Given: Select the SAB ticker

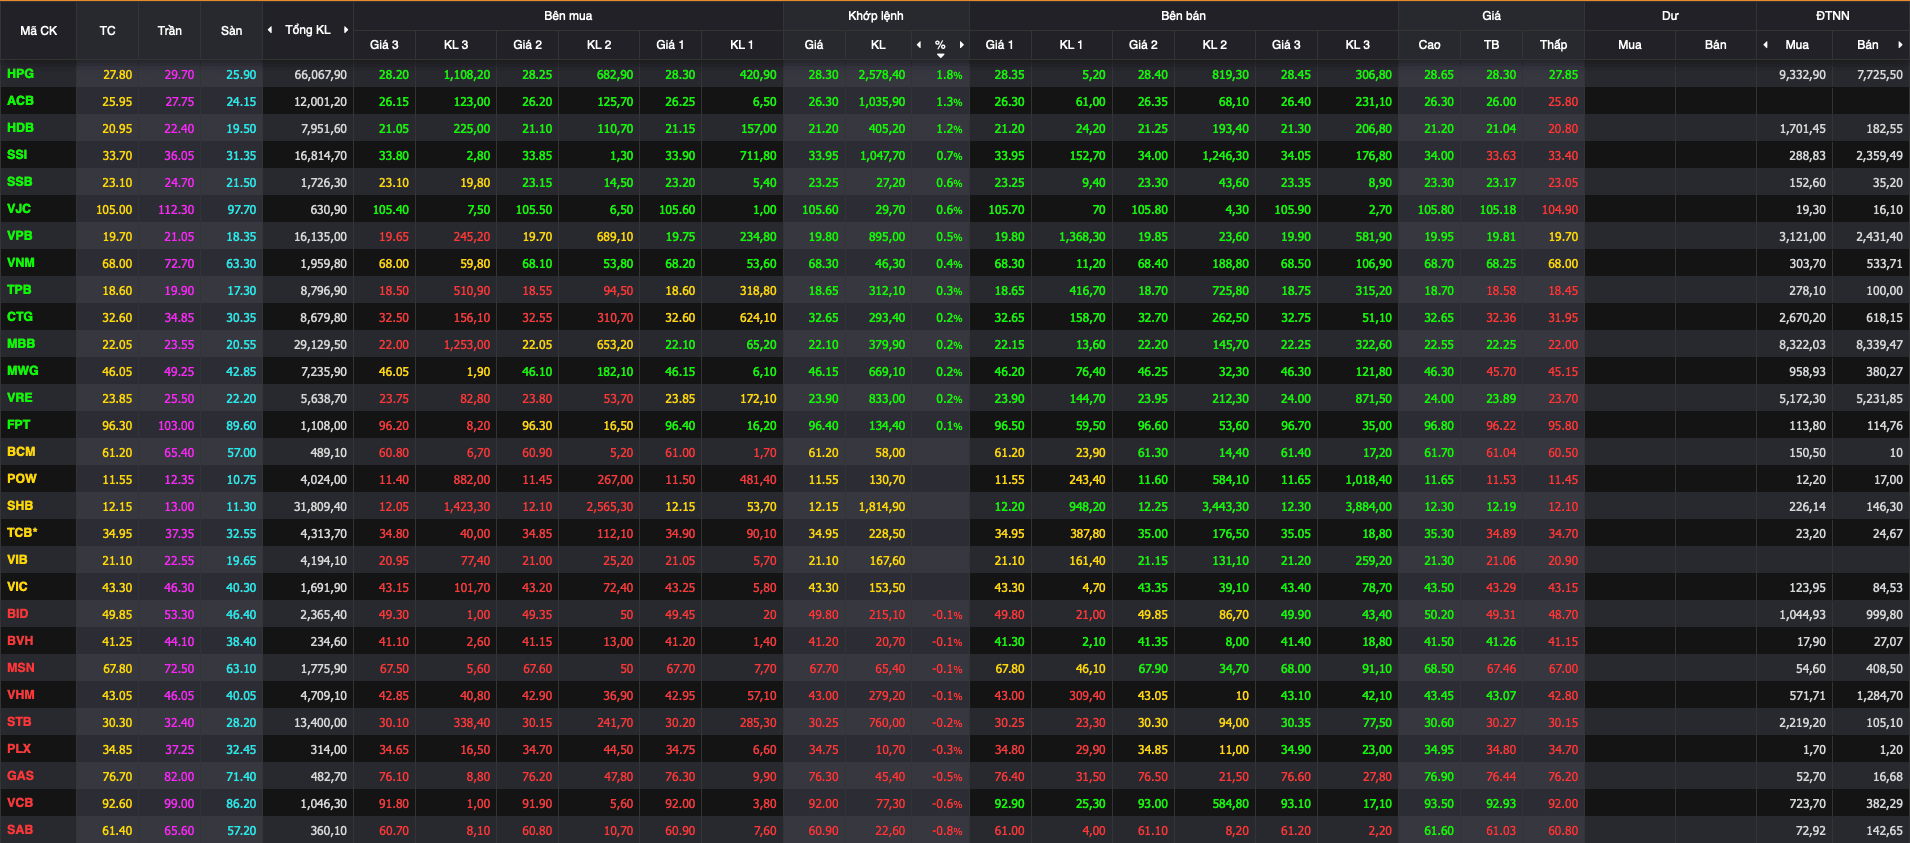Looking at the screenshot, I should [x=20, y=830].
